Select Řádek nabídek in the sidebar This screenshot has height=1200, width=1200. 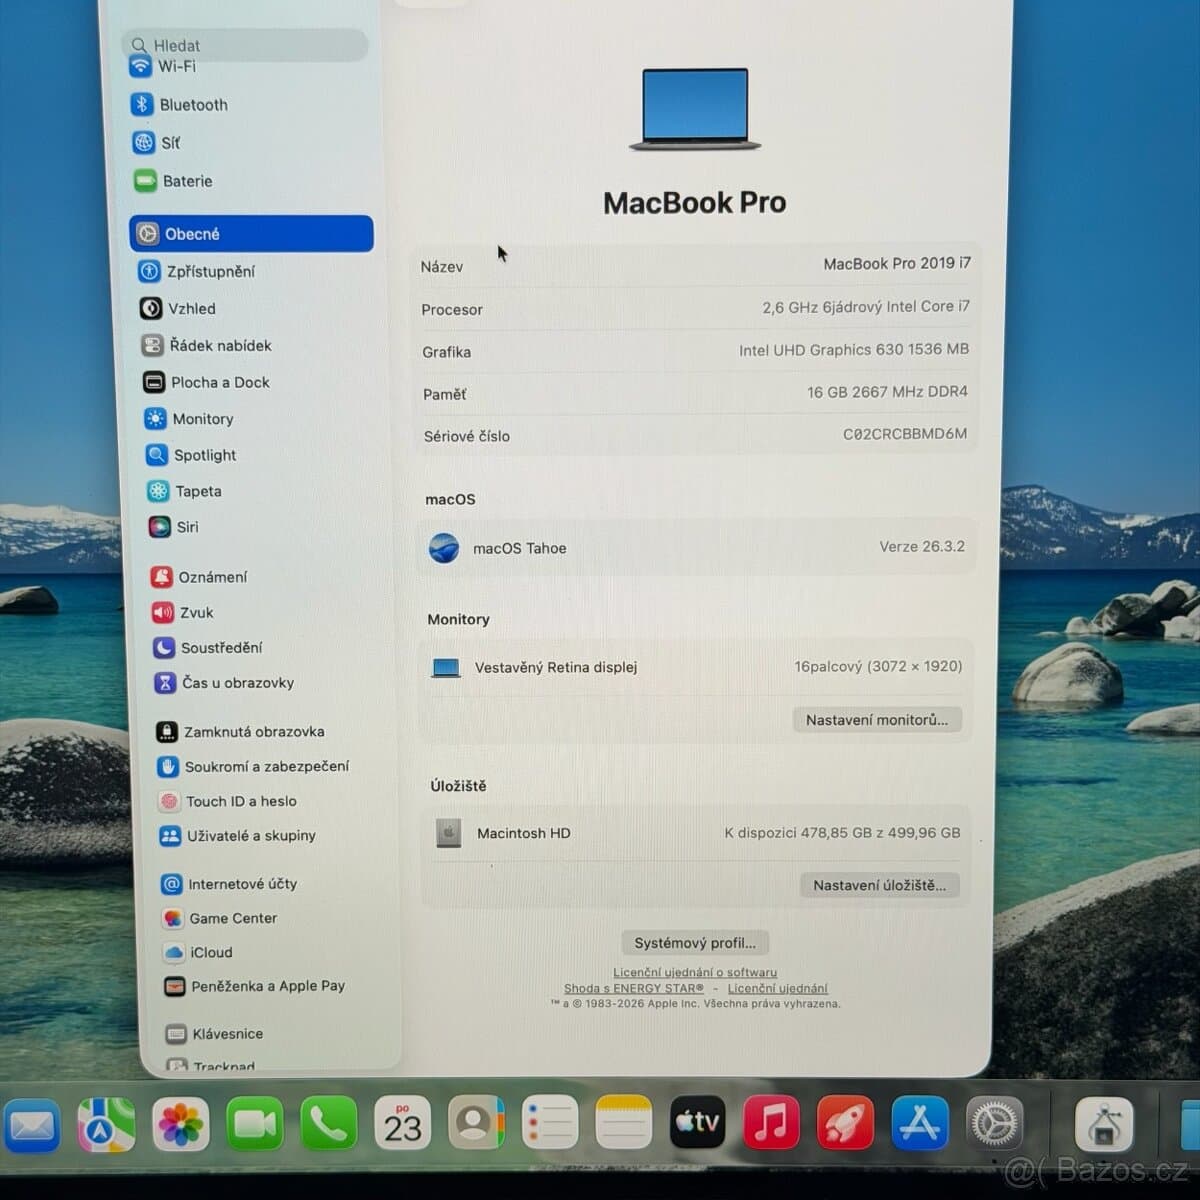click(x=206, y=345)
